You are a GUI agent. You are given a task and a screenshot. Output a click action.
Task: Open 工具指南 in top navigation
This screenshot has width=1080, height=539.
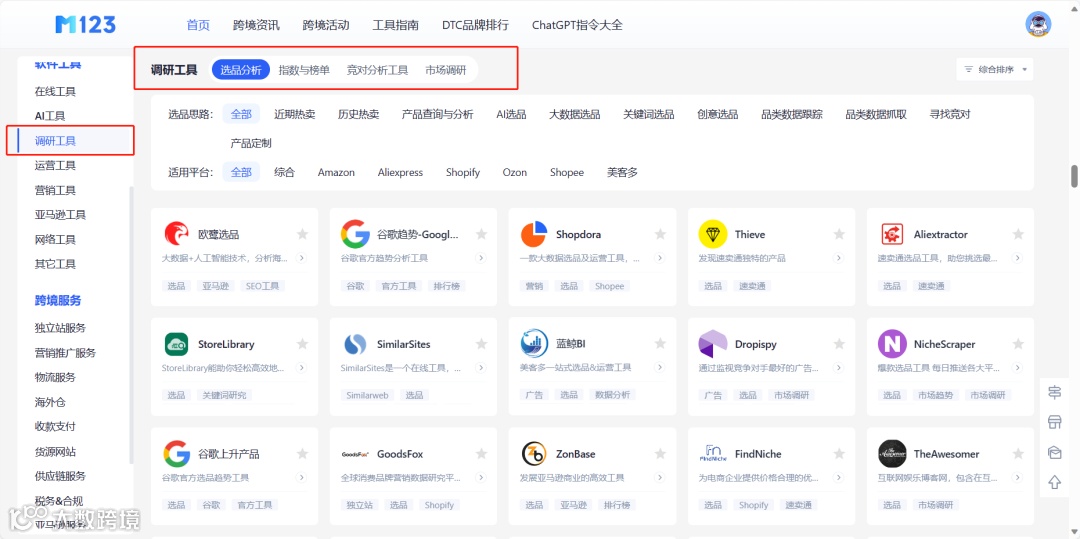point(395,25)
